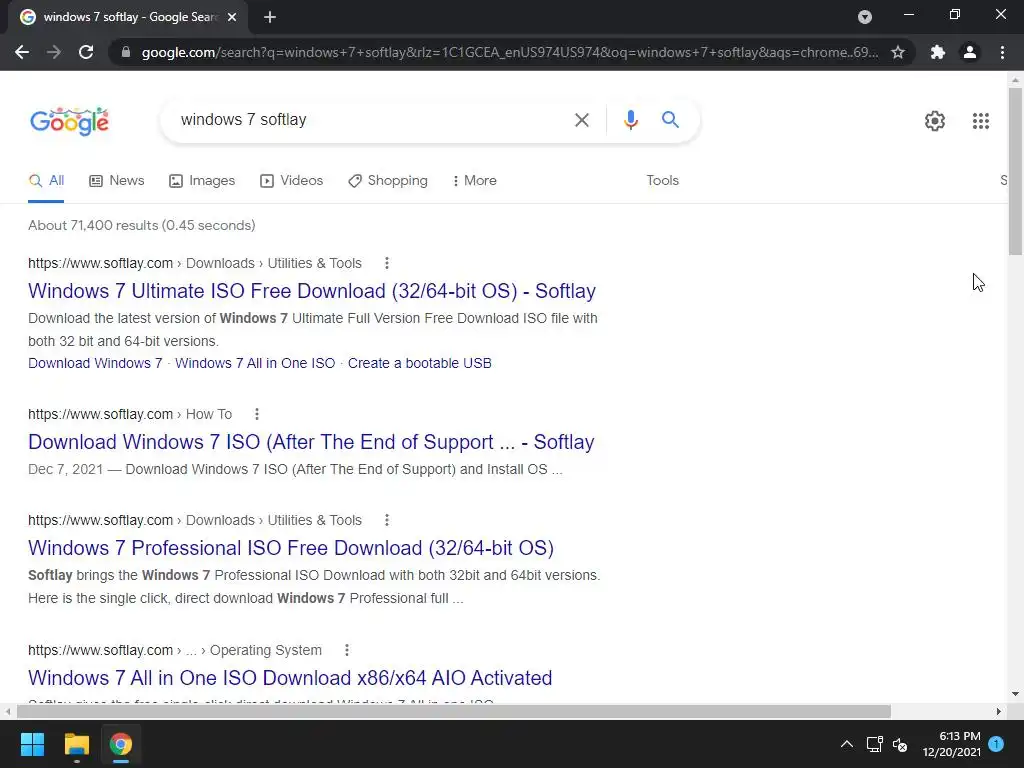Screen dimensions: 1024x768
Task: Switch to Videos results tab
Action: point(291,181)
